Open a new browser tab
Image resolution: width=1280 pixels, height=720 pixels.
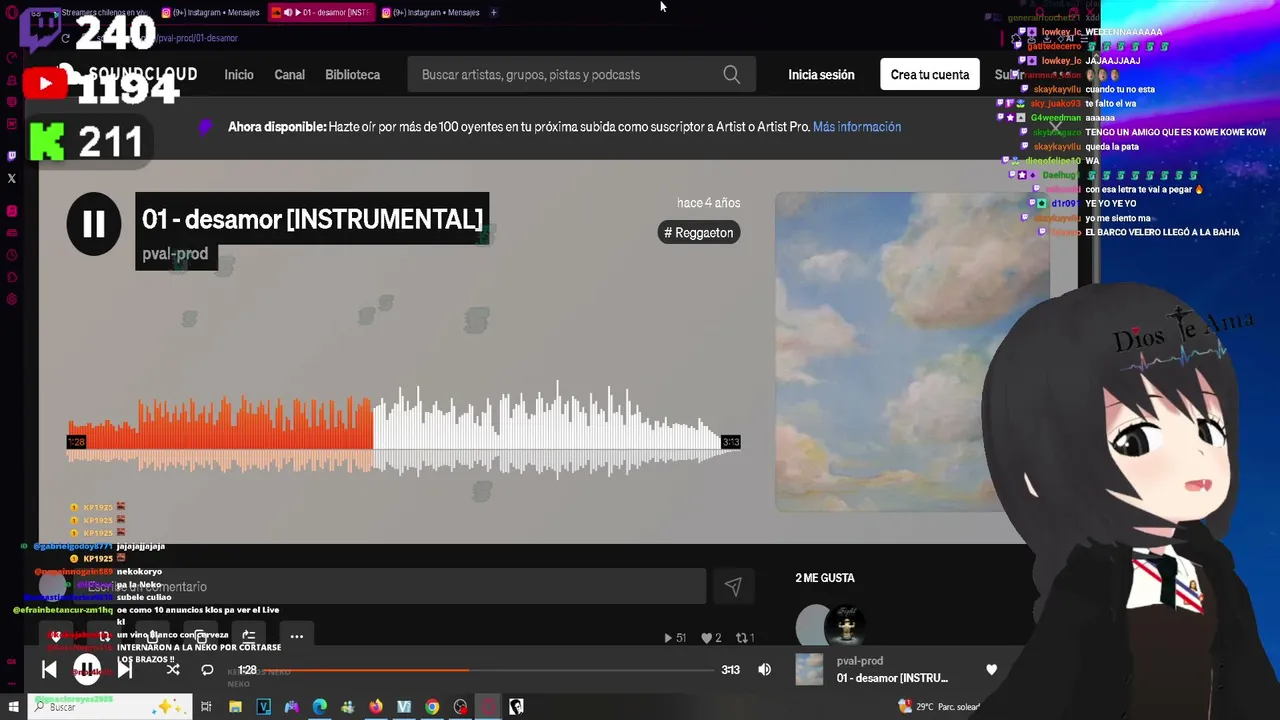pos(493,13)
